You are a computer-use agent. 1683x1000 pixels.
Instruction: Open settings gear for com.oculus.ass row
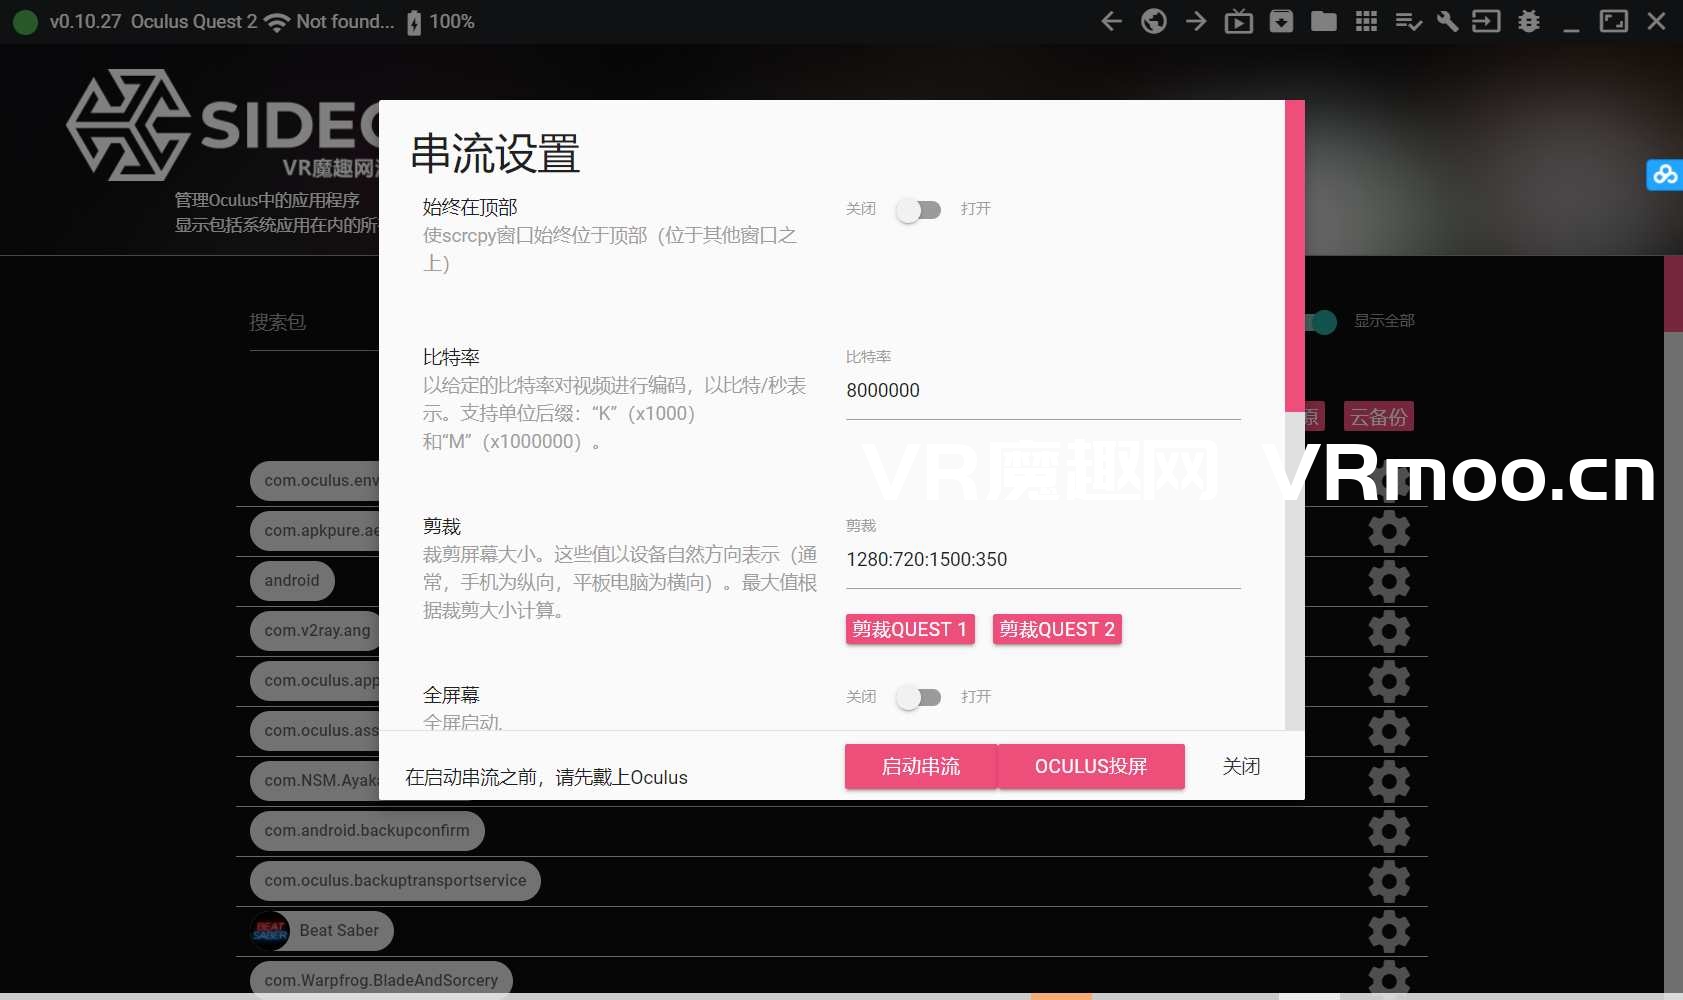click(x=1389, y=732)
